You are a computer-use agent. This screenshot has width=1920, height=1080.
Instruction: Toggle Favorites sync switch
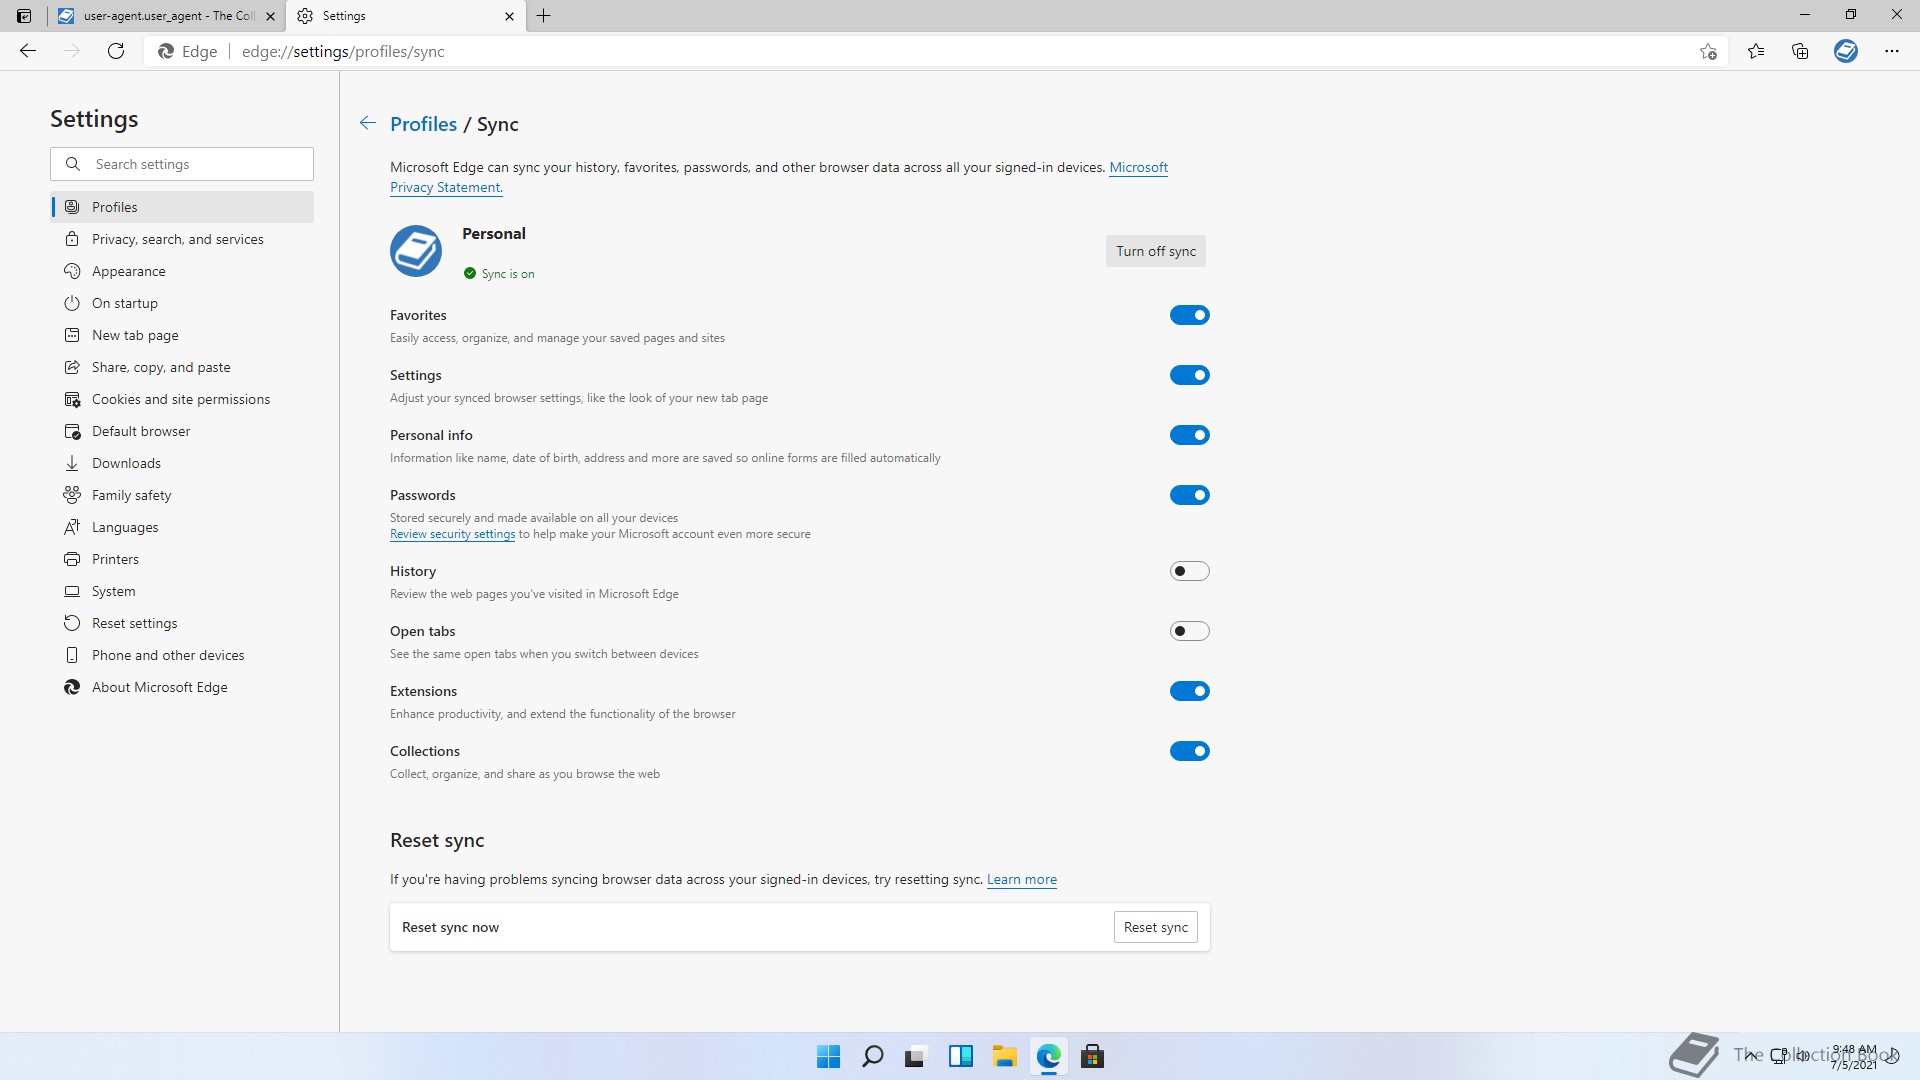[1190, 315]
